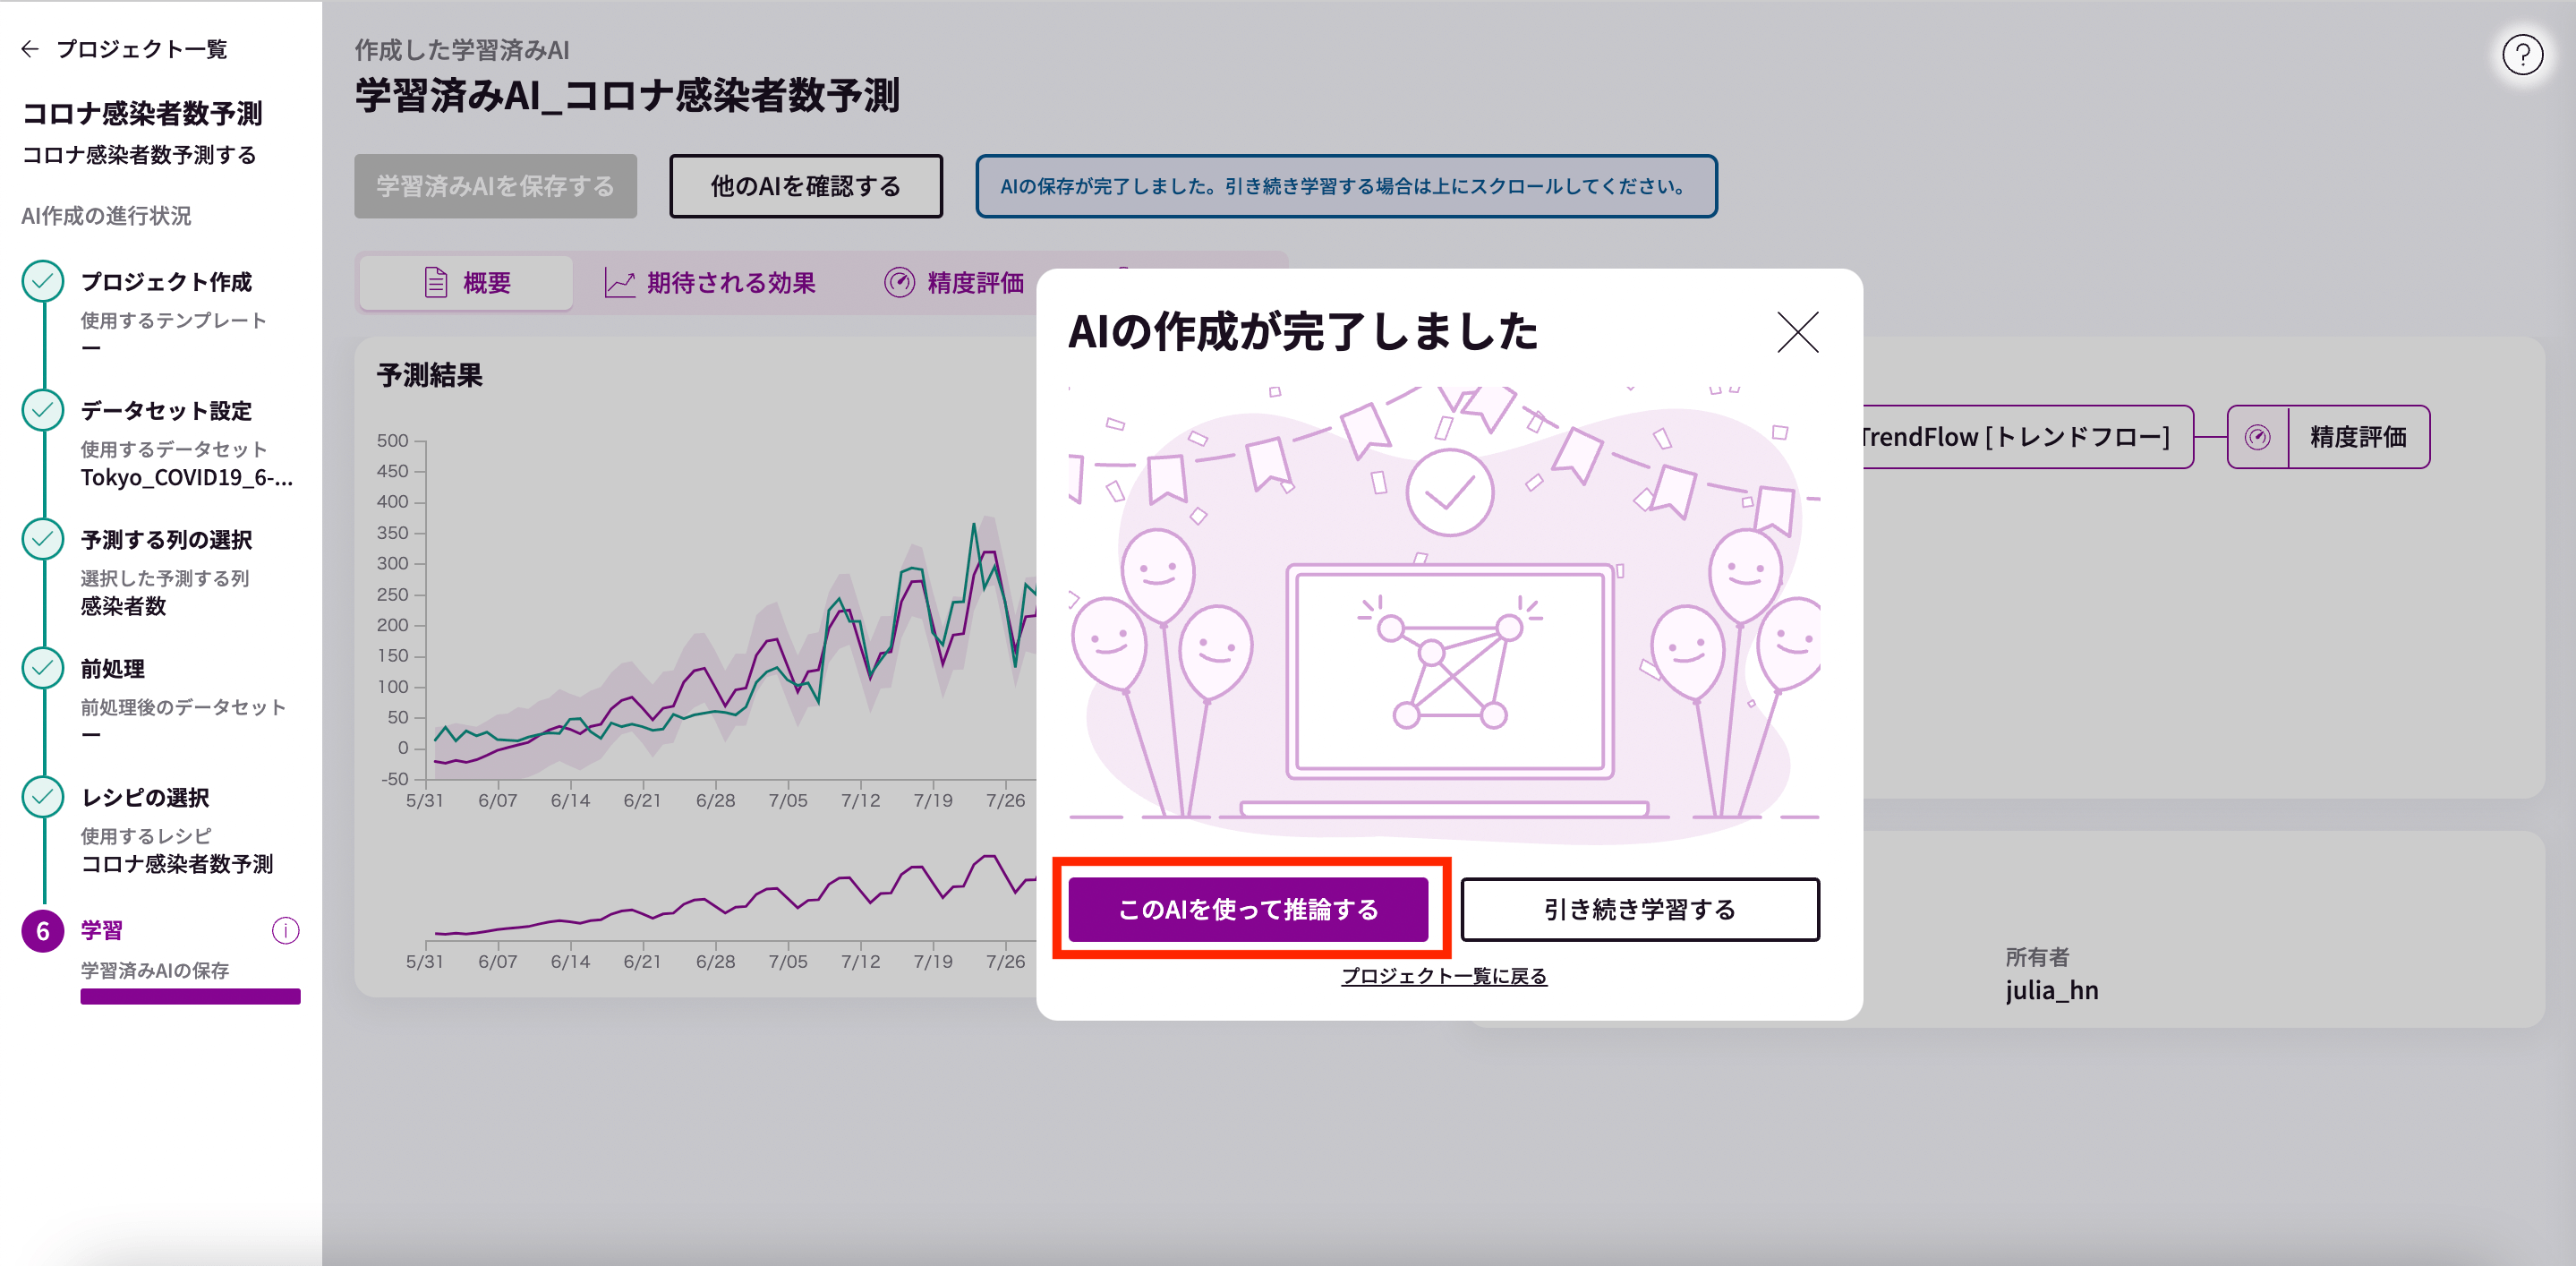Viewport: 2576px width, 1266px height.
Task: Click the プロジェクト作成 checkmark step icon
Action: (x=43, y=282)
